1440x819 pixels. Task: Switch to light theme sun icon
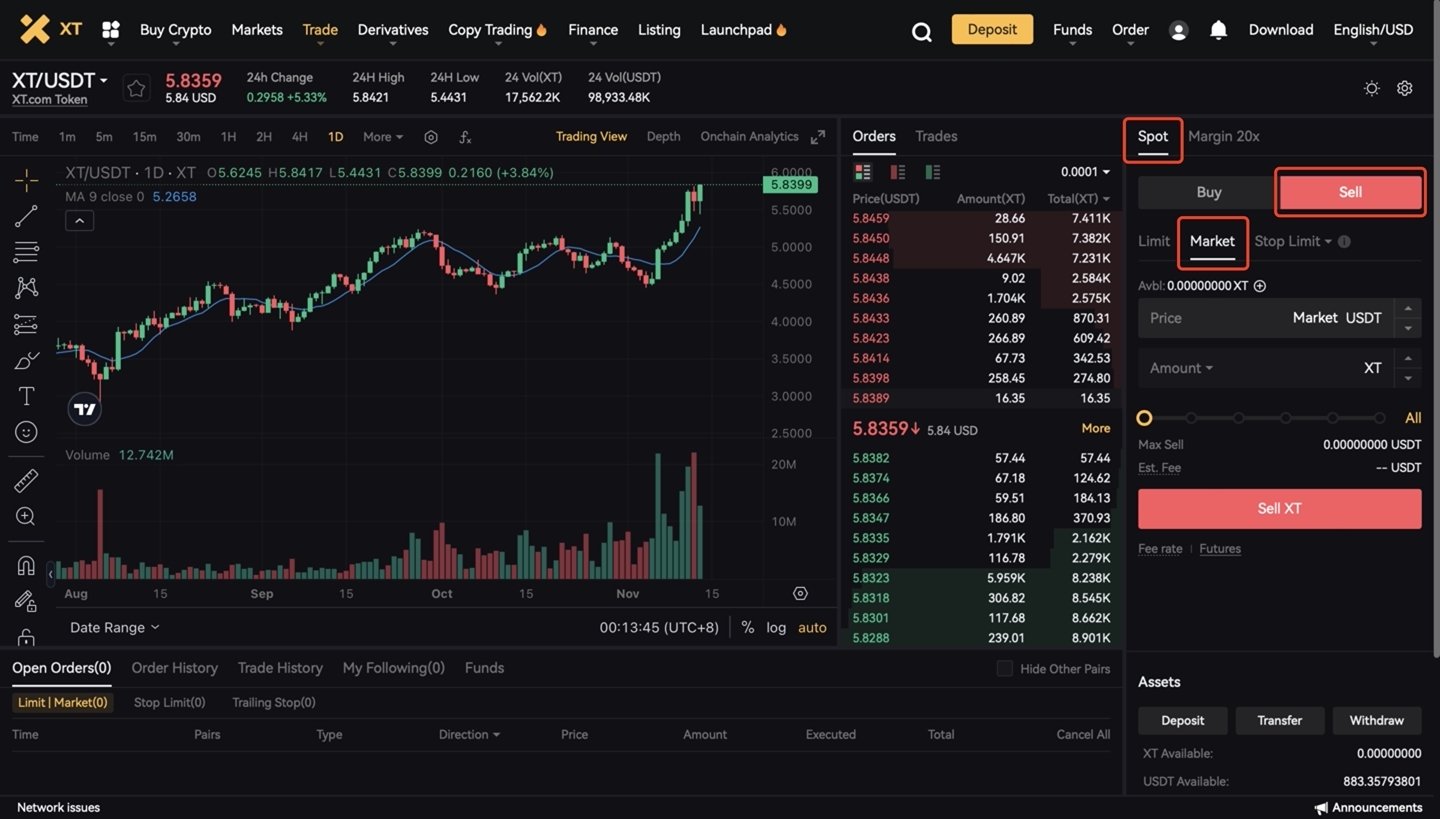coord(1372,88)
